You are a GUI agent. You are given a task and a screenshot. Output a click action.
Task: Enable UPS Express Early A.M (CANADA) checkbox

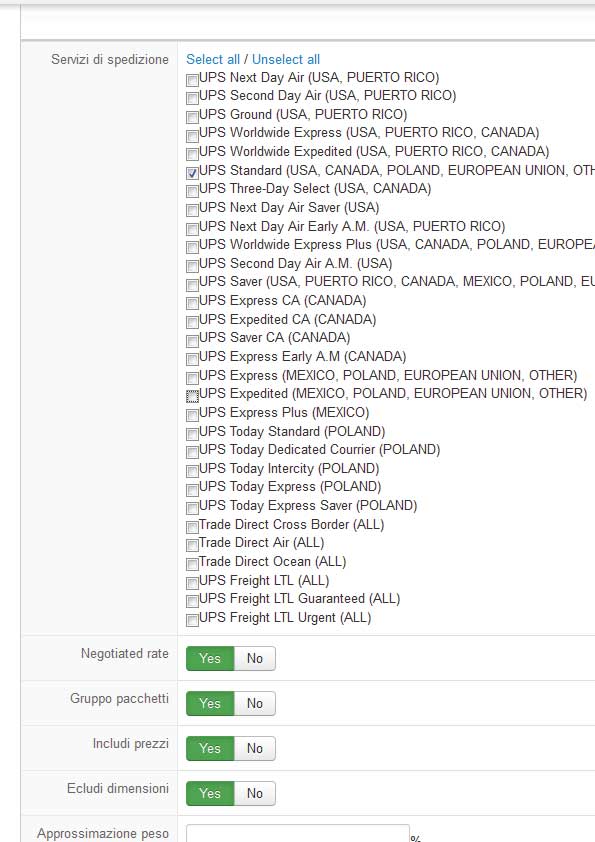point(192,359)
